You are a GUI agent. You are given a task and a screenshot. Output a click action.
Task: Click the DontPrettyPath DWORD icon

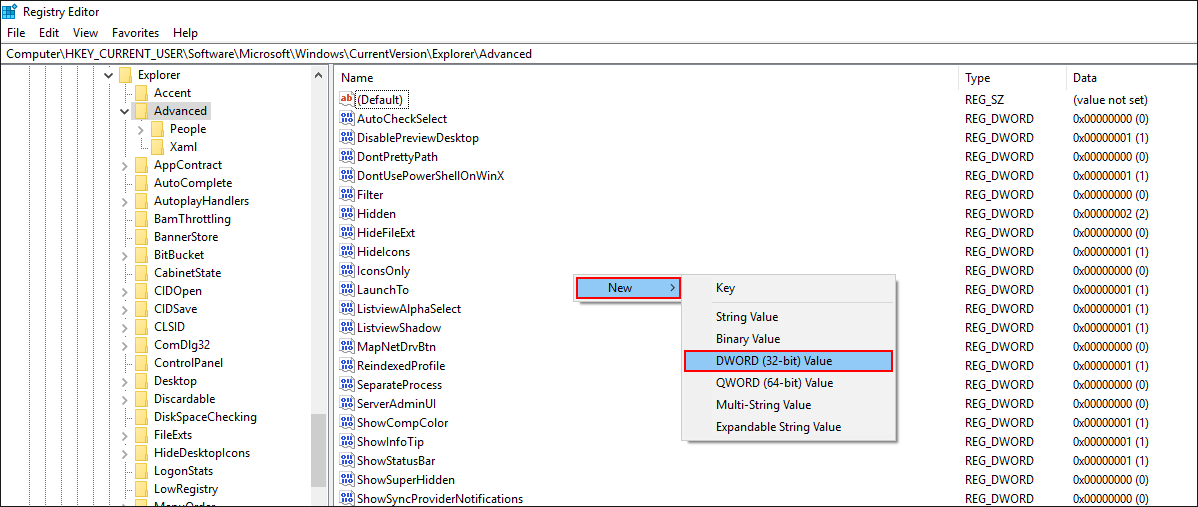[347, 157]
